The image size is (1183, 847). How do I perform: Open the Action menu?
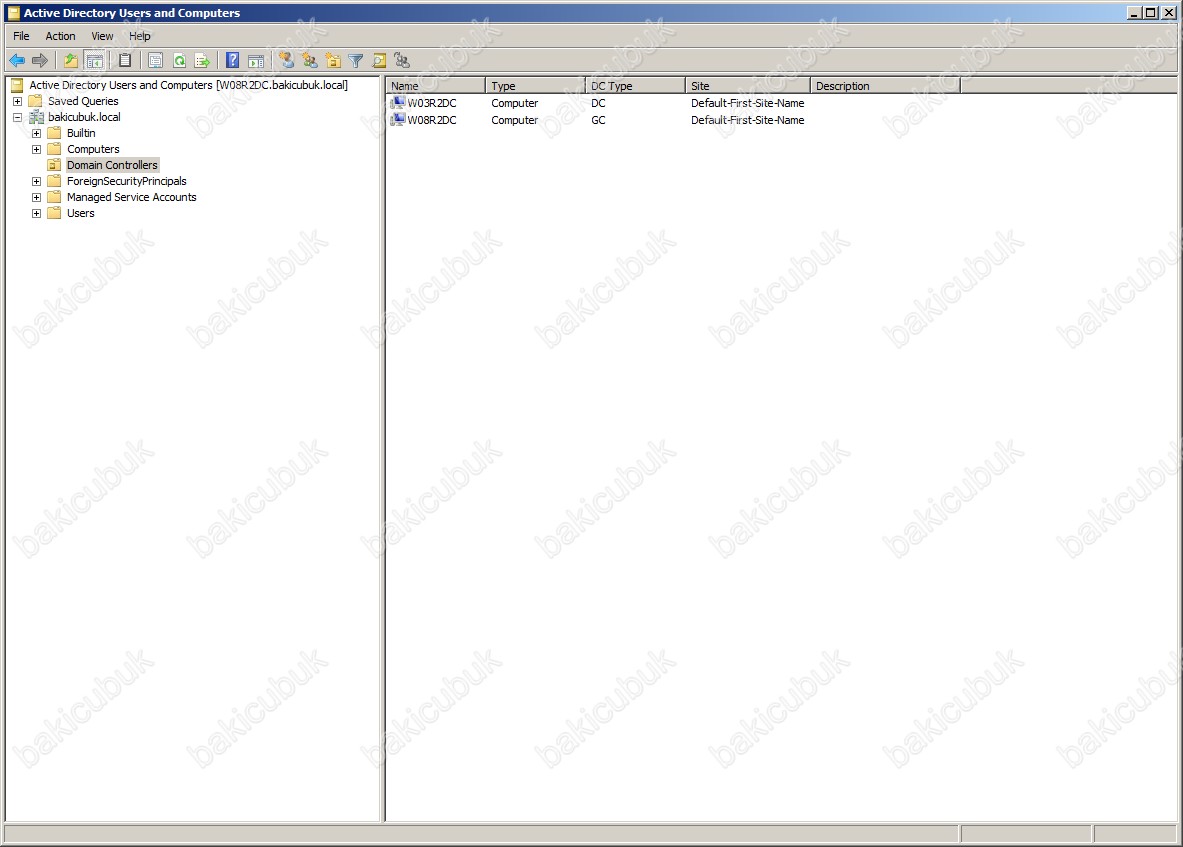60,35
